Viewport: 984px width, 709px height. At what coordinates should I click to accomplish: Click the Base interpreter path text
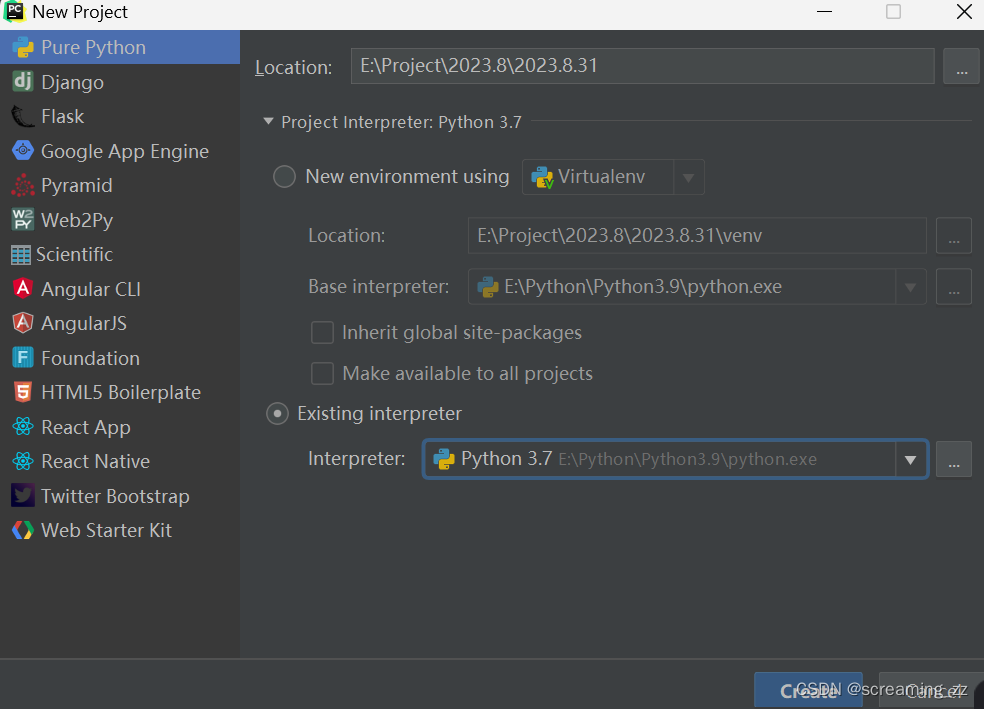coord(643,287)
